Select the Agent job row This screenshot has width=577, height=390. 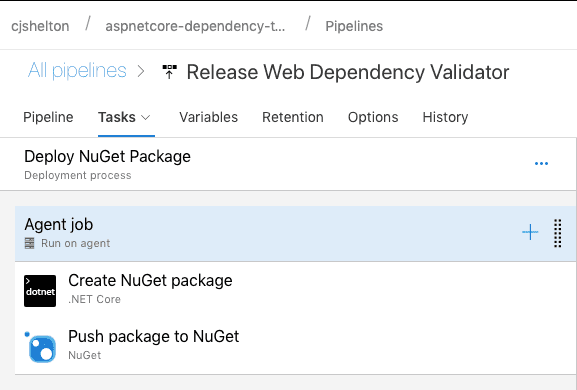point(295,234)
